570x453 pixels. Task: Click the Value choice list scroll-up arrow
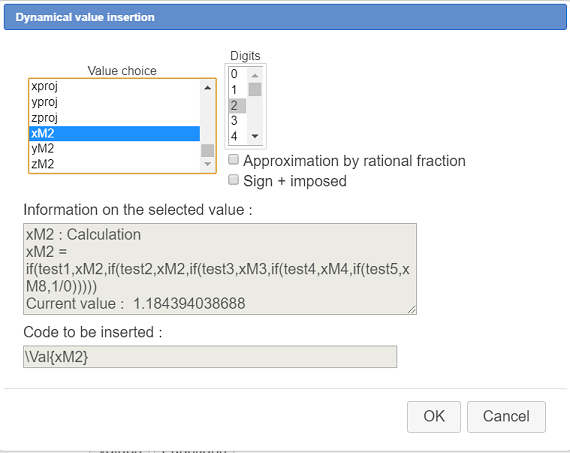(208, 88)
